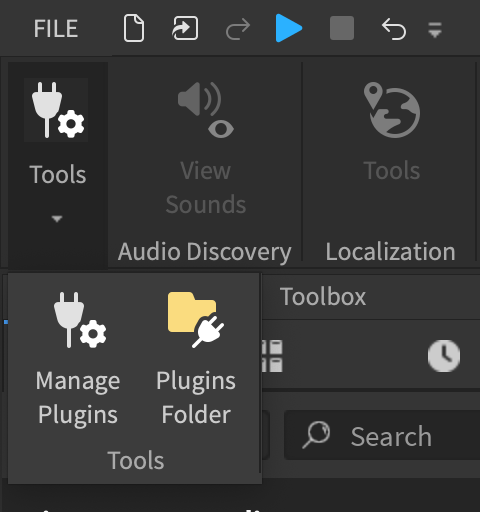Viewport: 480px width, 512px height.
Task: Click the "Localization" group label
Action: click(x=390, y=252)
